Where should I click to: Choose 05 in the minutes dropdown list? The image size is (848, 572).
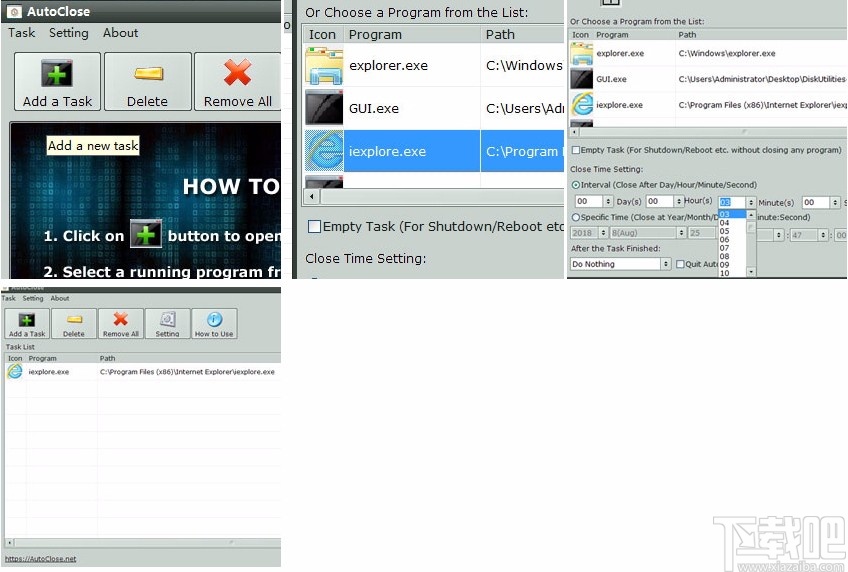click(732, 231)
